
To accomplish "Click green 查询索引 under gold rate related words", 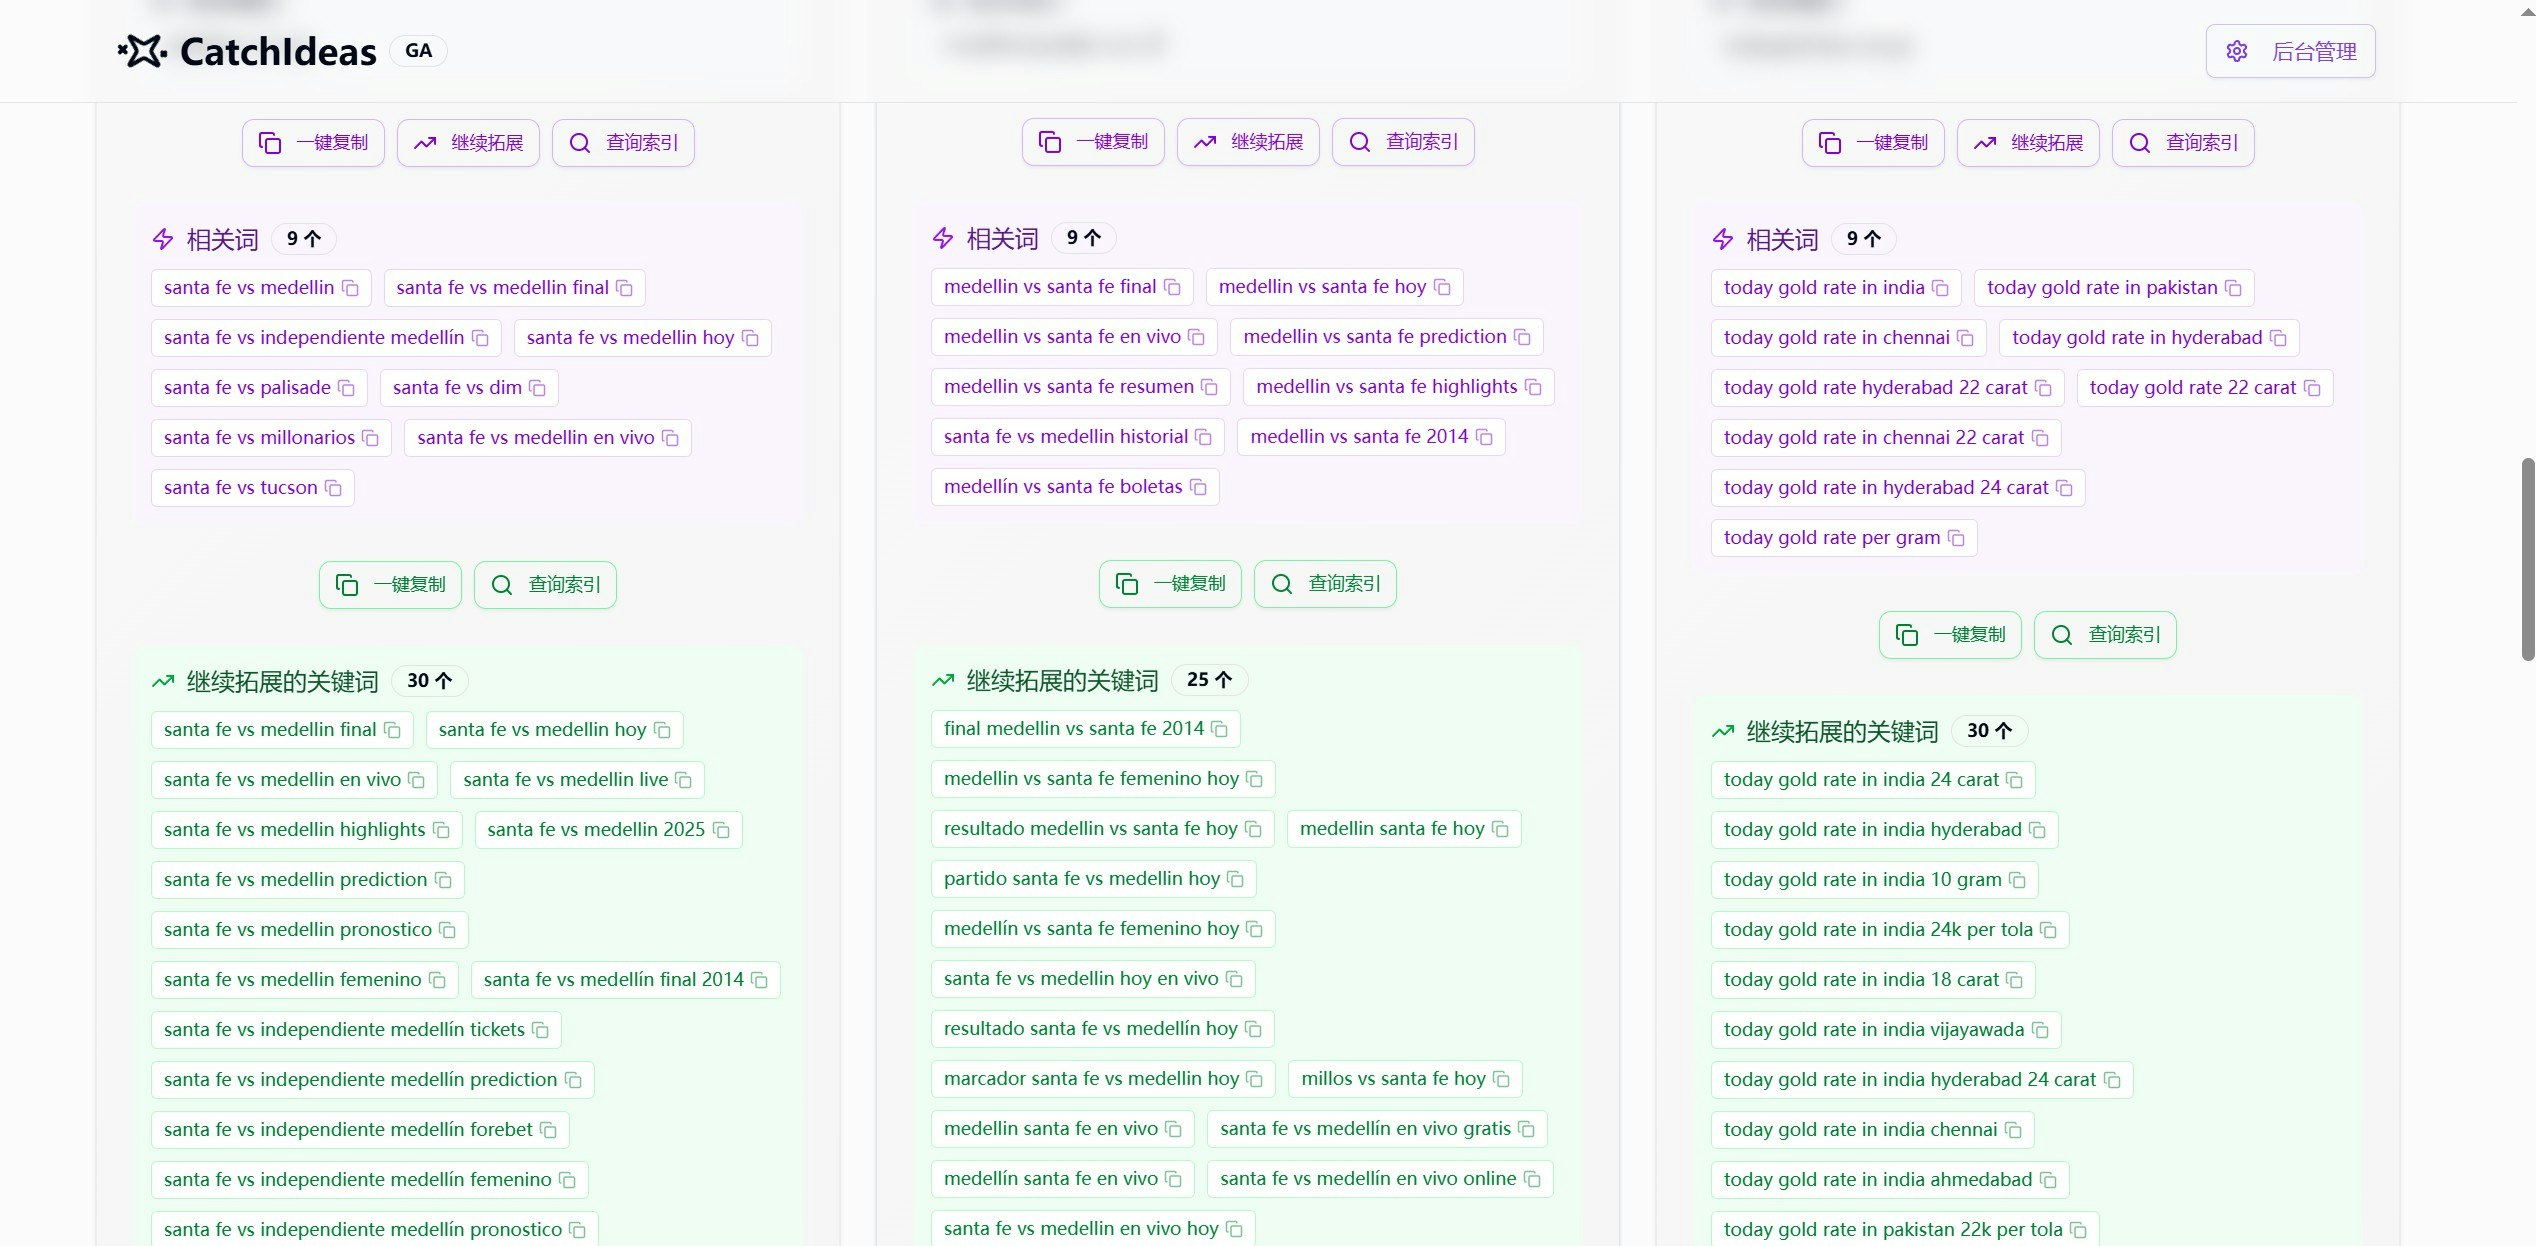I will click(2105, 635).
